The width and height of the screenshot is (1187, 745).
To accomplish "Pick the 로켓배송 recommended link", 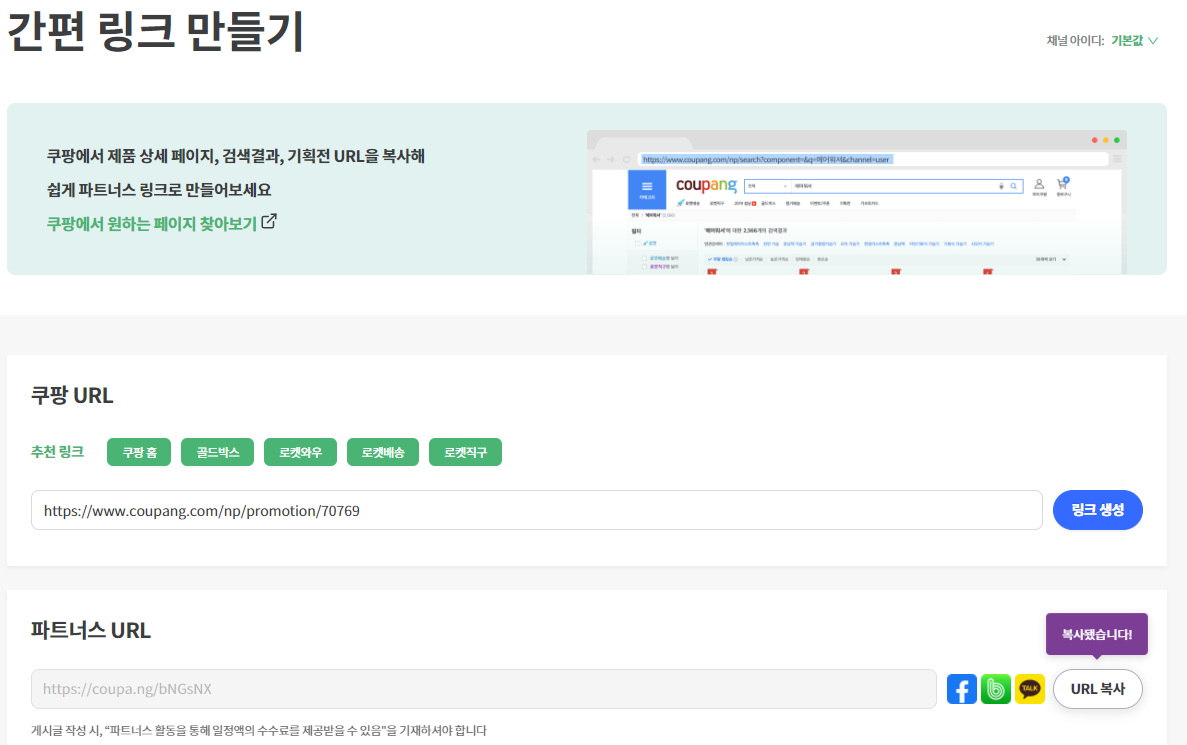I will coord(383,452).
